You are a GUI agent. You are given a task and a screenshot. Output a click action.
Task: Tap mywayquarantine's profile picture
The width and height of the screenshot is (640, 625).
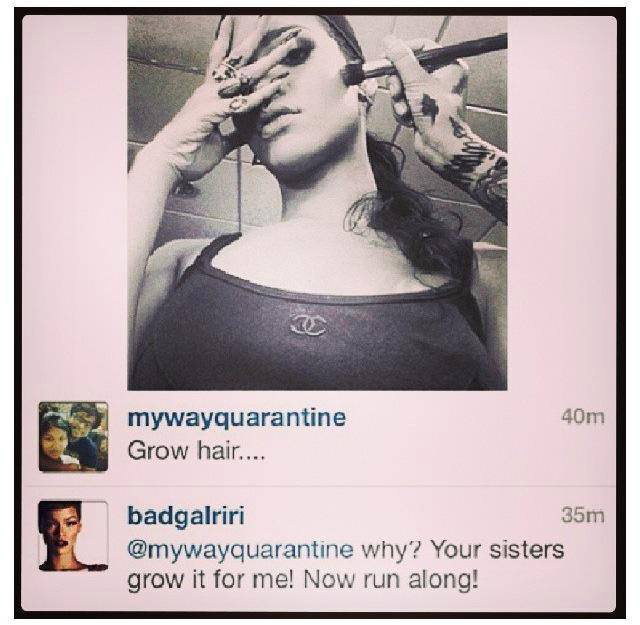coord(73,436)
